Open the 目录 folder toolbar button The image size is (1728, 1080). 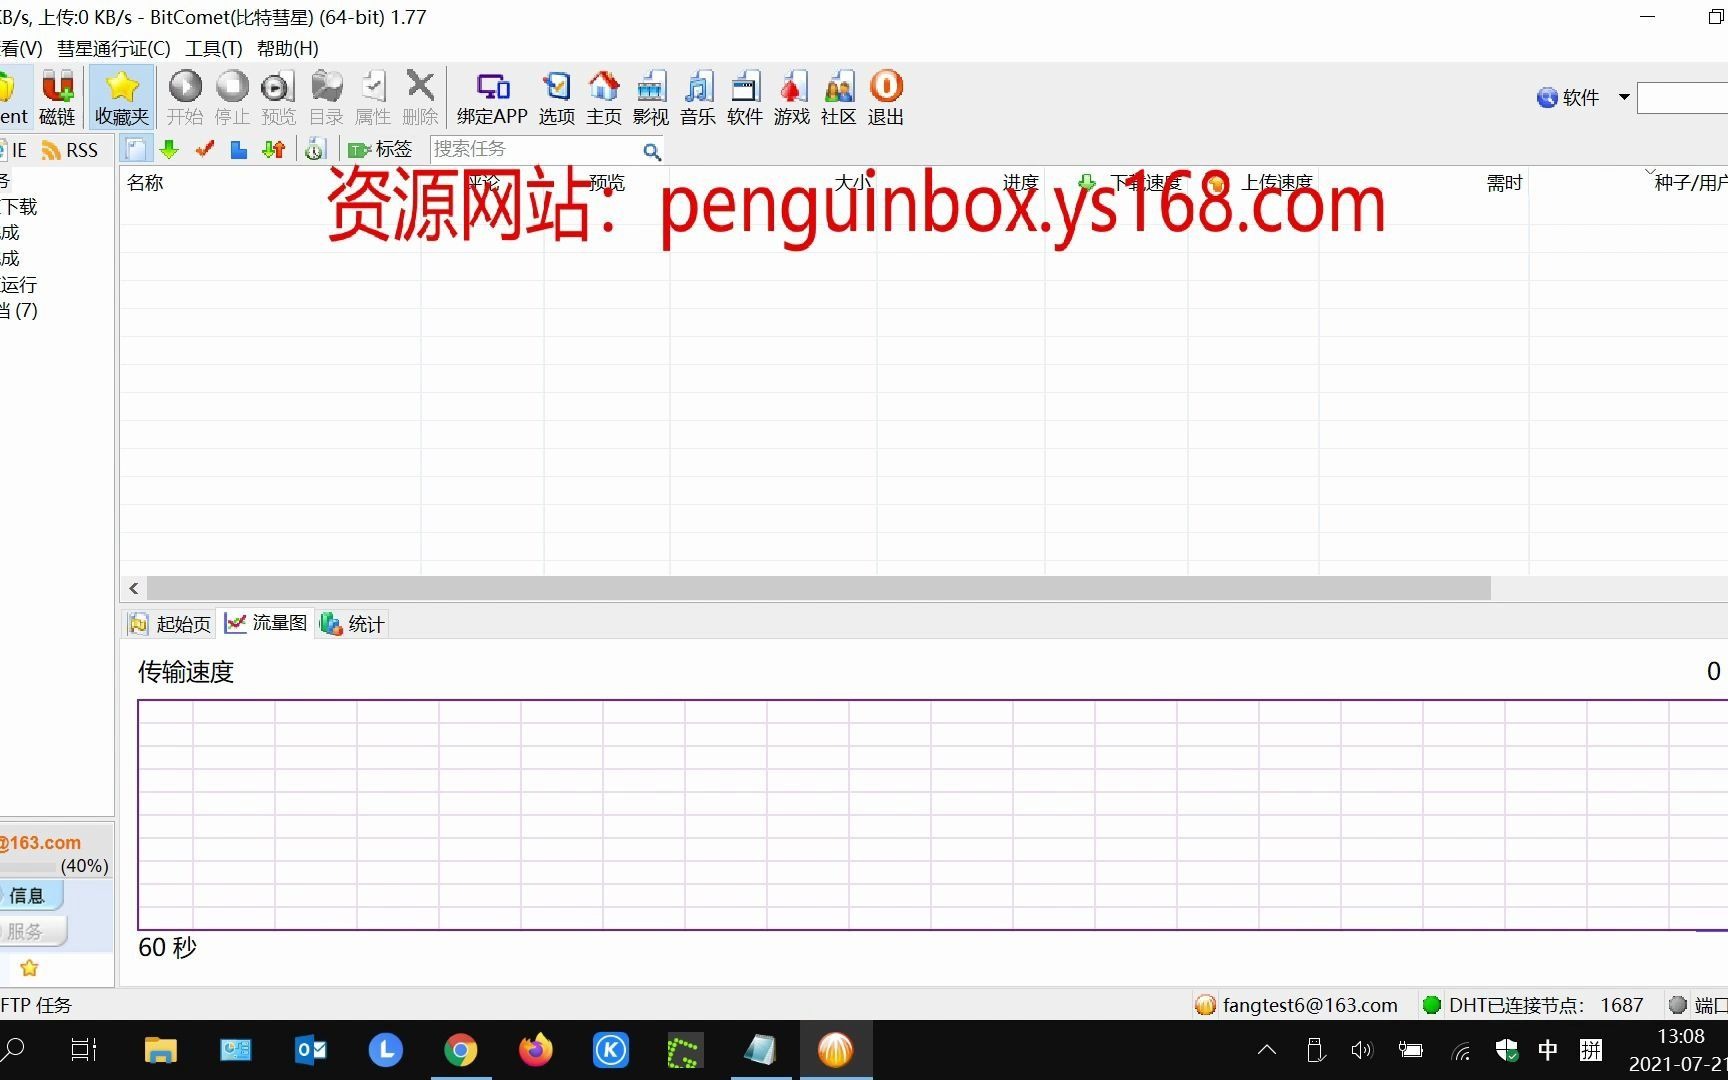coord(326,97)
